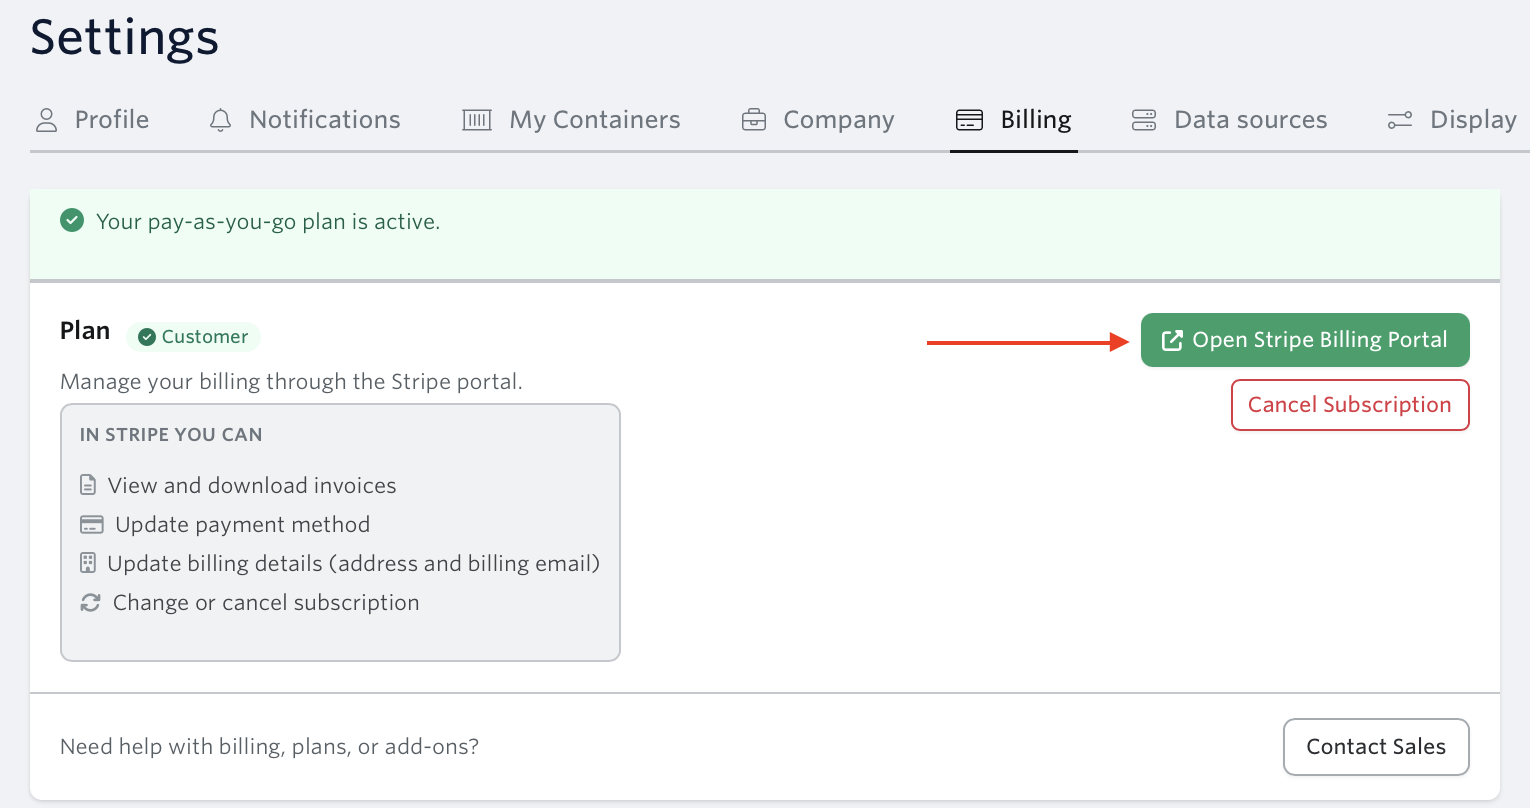Click 'Your pay-as-you-go plan is active.' message
1530x808 pixels.
pyautogui.click(x=268, y=222)
